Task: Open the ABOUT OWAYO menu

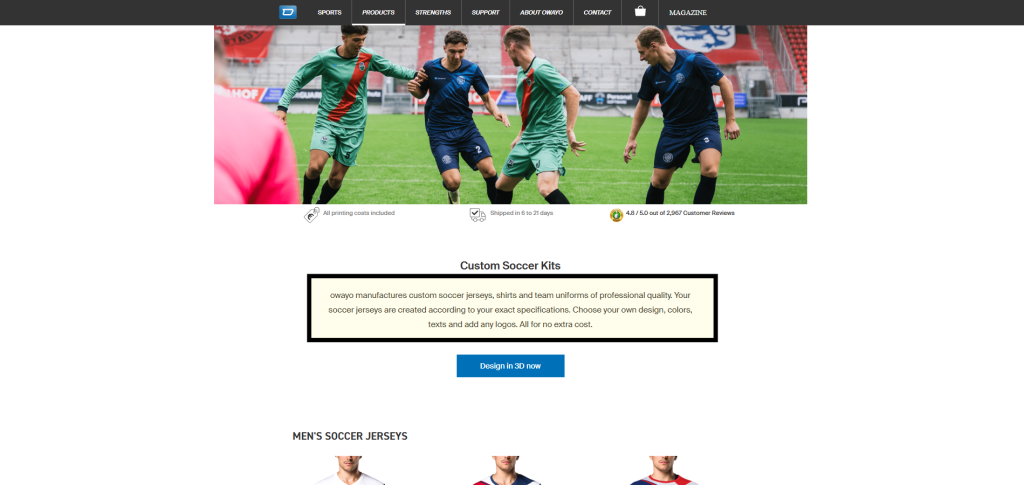Action: click(x=541, y=12)
